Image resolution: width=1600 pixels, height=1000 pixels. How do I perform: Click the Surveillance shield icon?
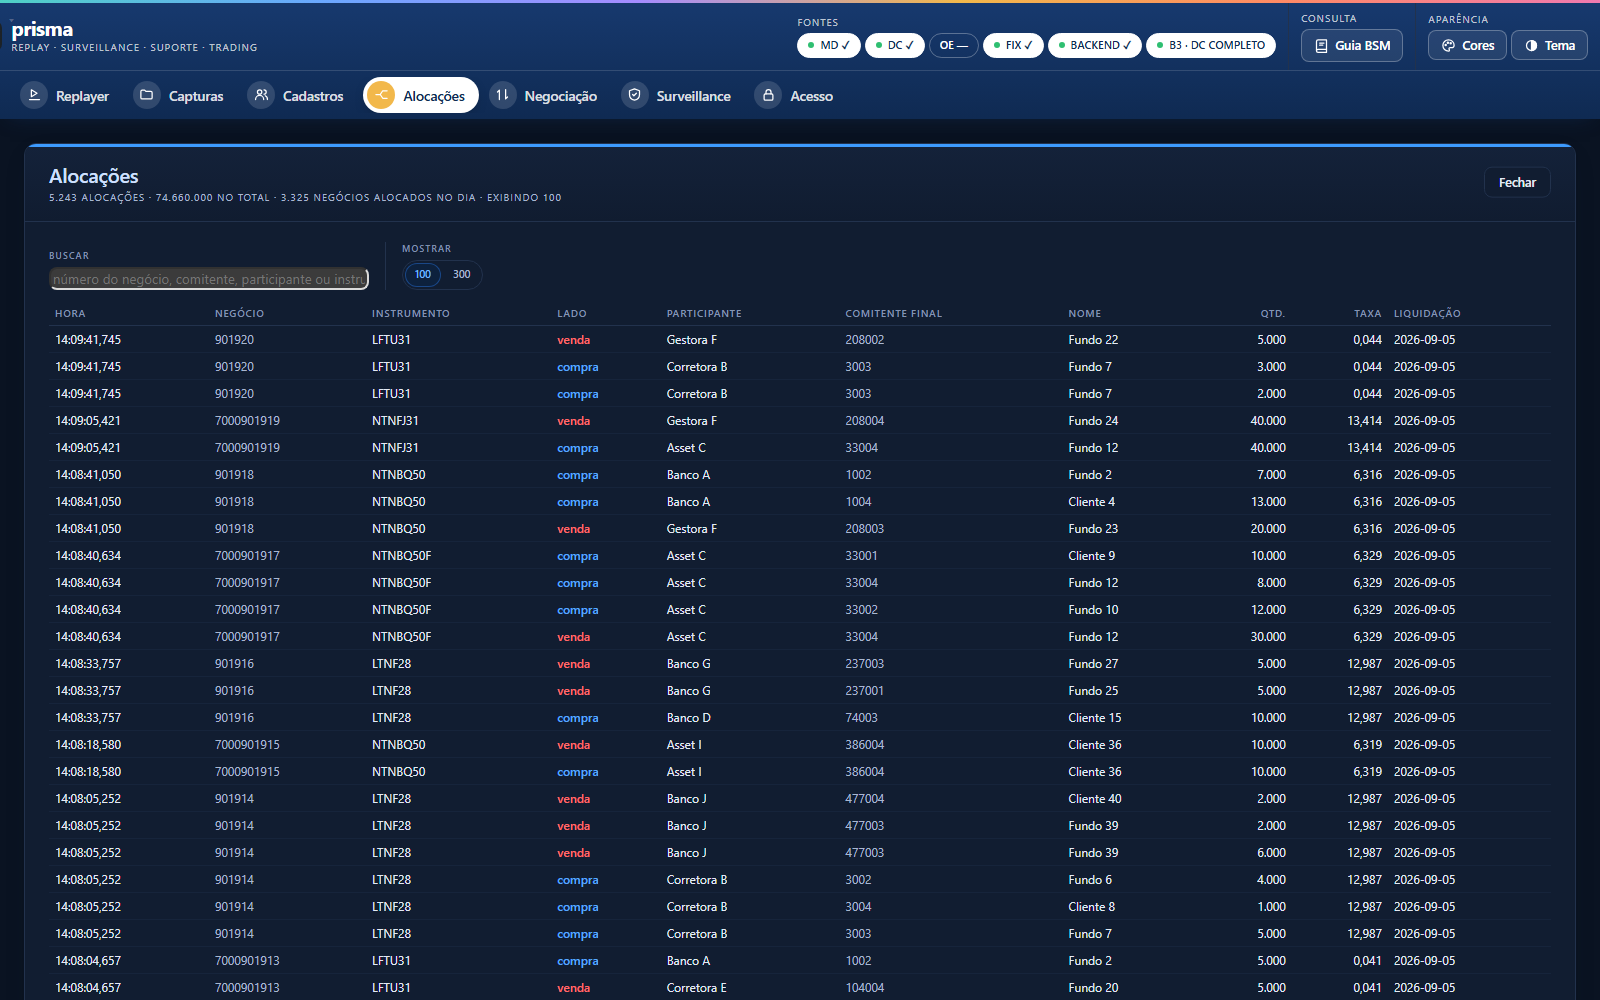tap(635, 95)
